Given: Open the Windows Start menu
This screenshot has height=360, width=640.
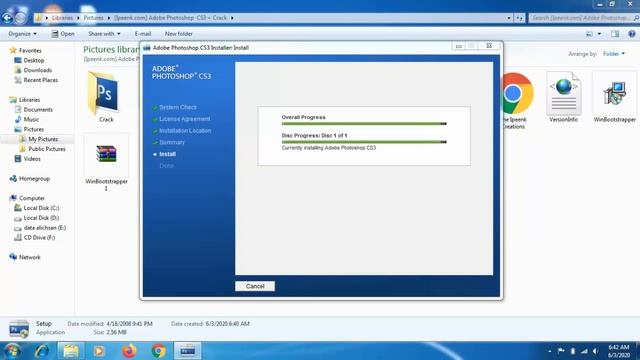Looking at the screenshot, I should 12,351.
